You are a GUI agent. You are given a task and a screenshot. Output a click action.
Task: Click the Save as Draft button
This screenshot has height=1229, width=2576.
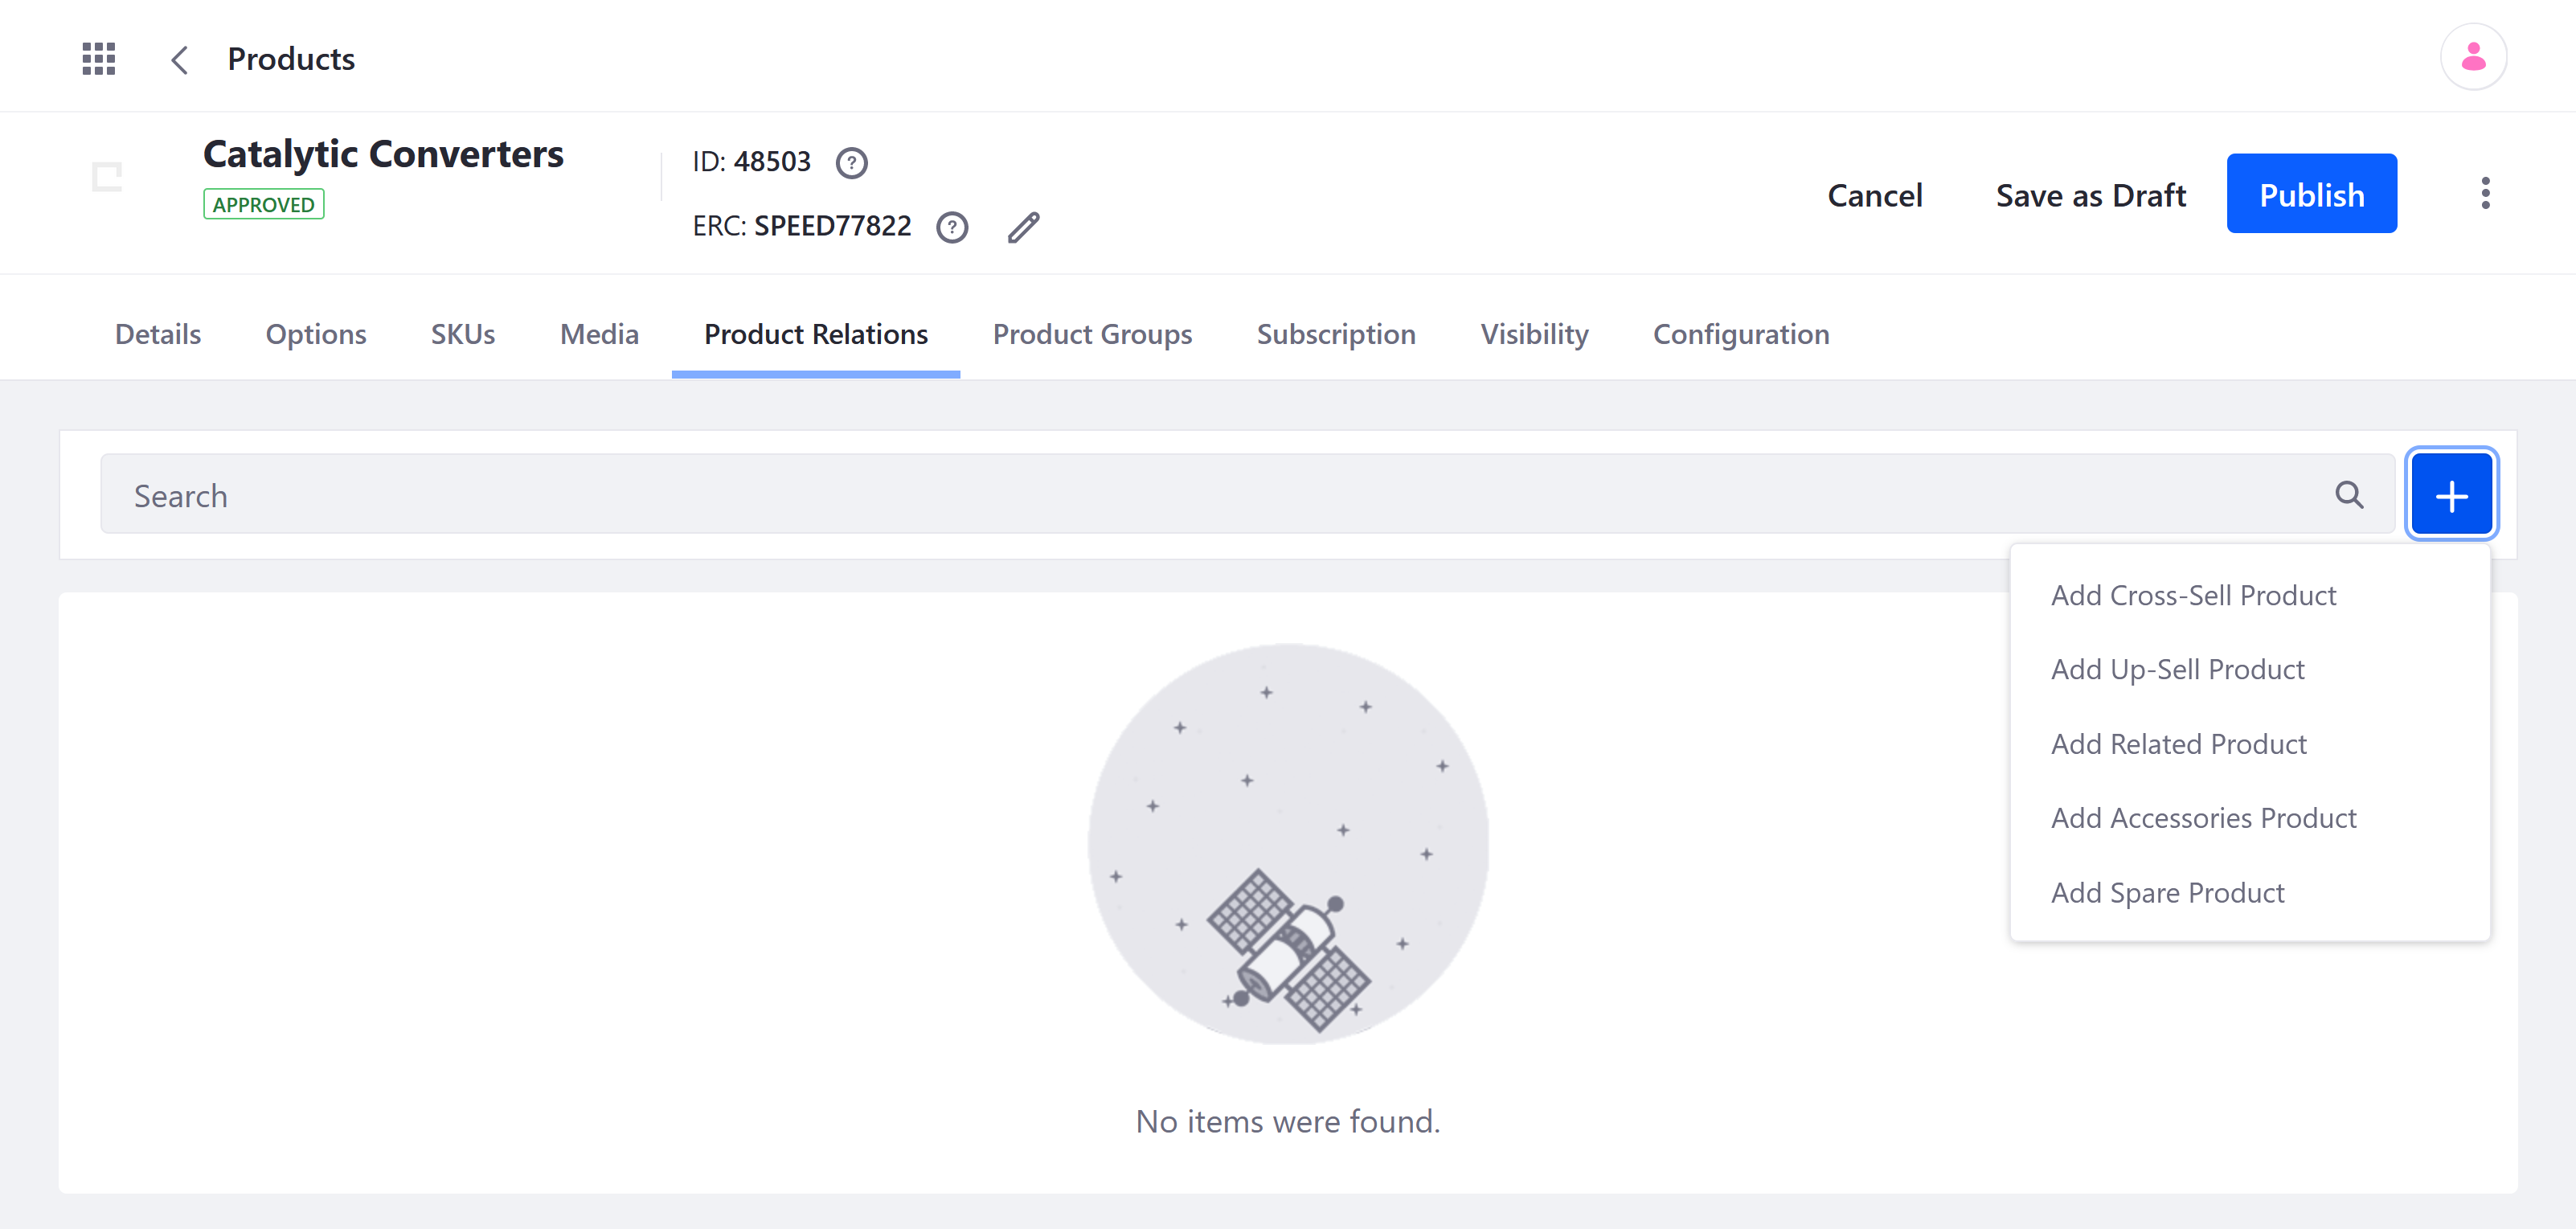(2090, 194)
